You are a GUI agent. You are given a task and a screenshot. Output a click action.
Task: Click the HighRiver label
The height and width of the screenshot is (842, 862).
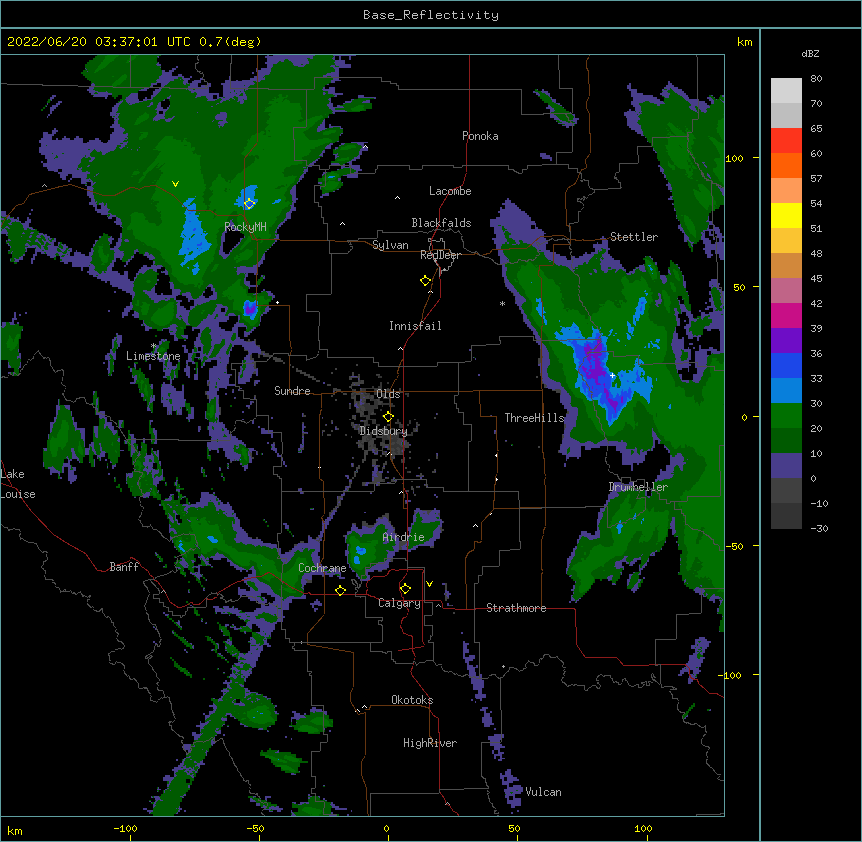pyautogui.click(x=430, y=743)
